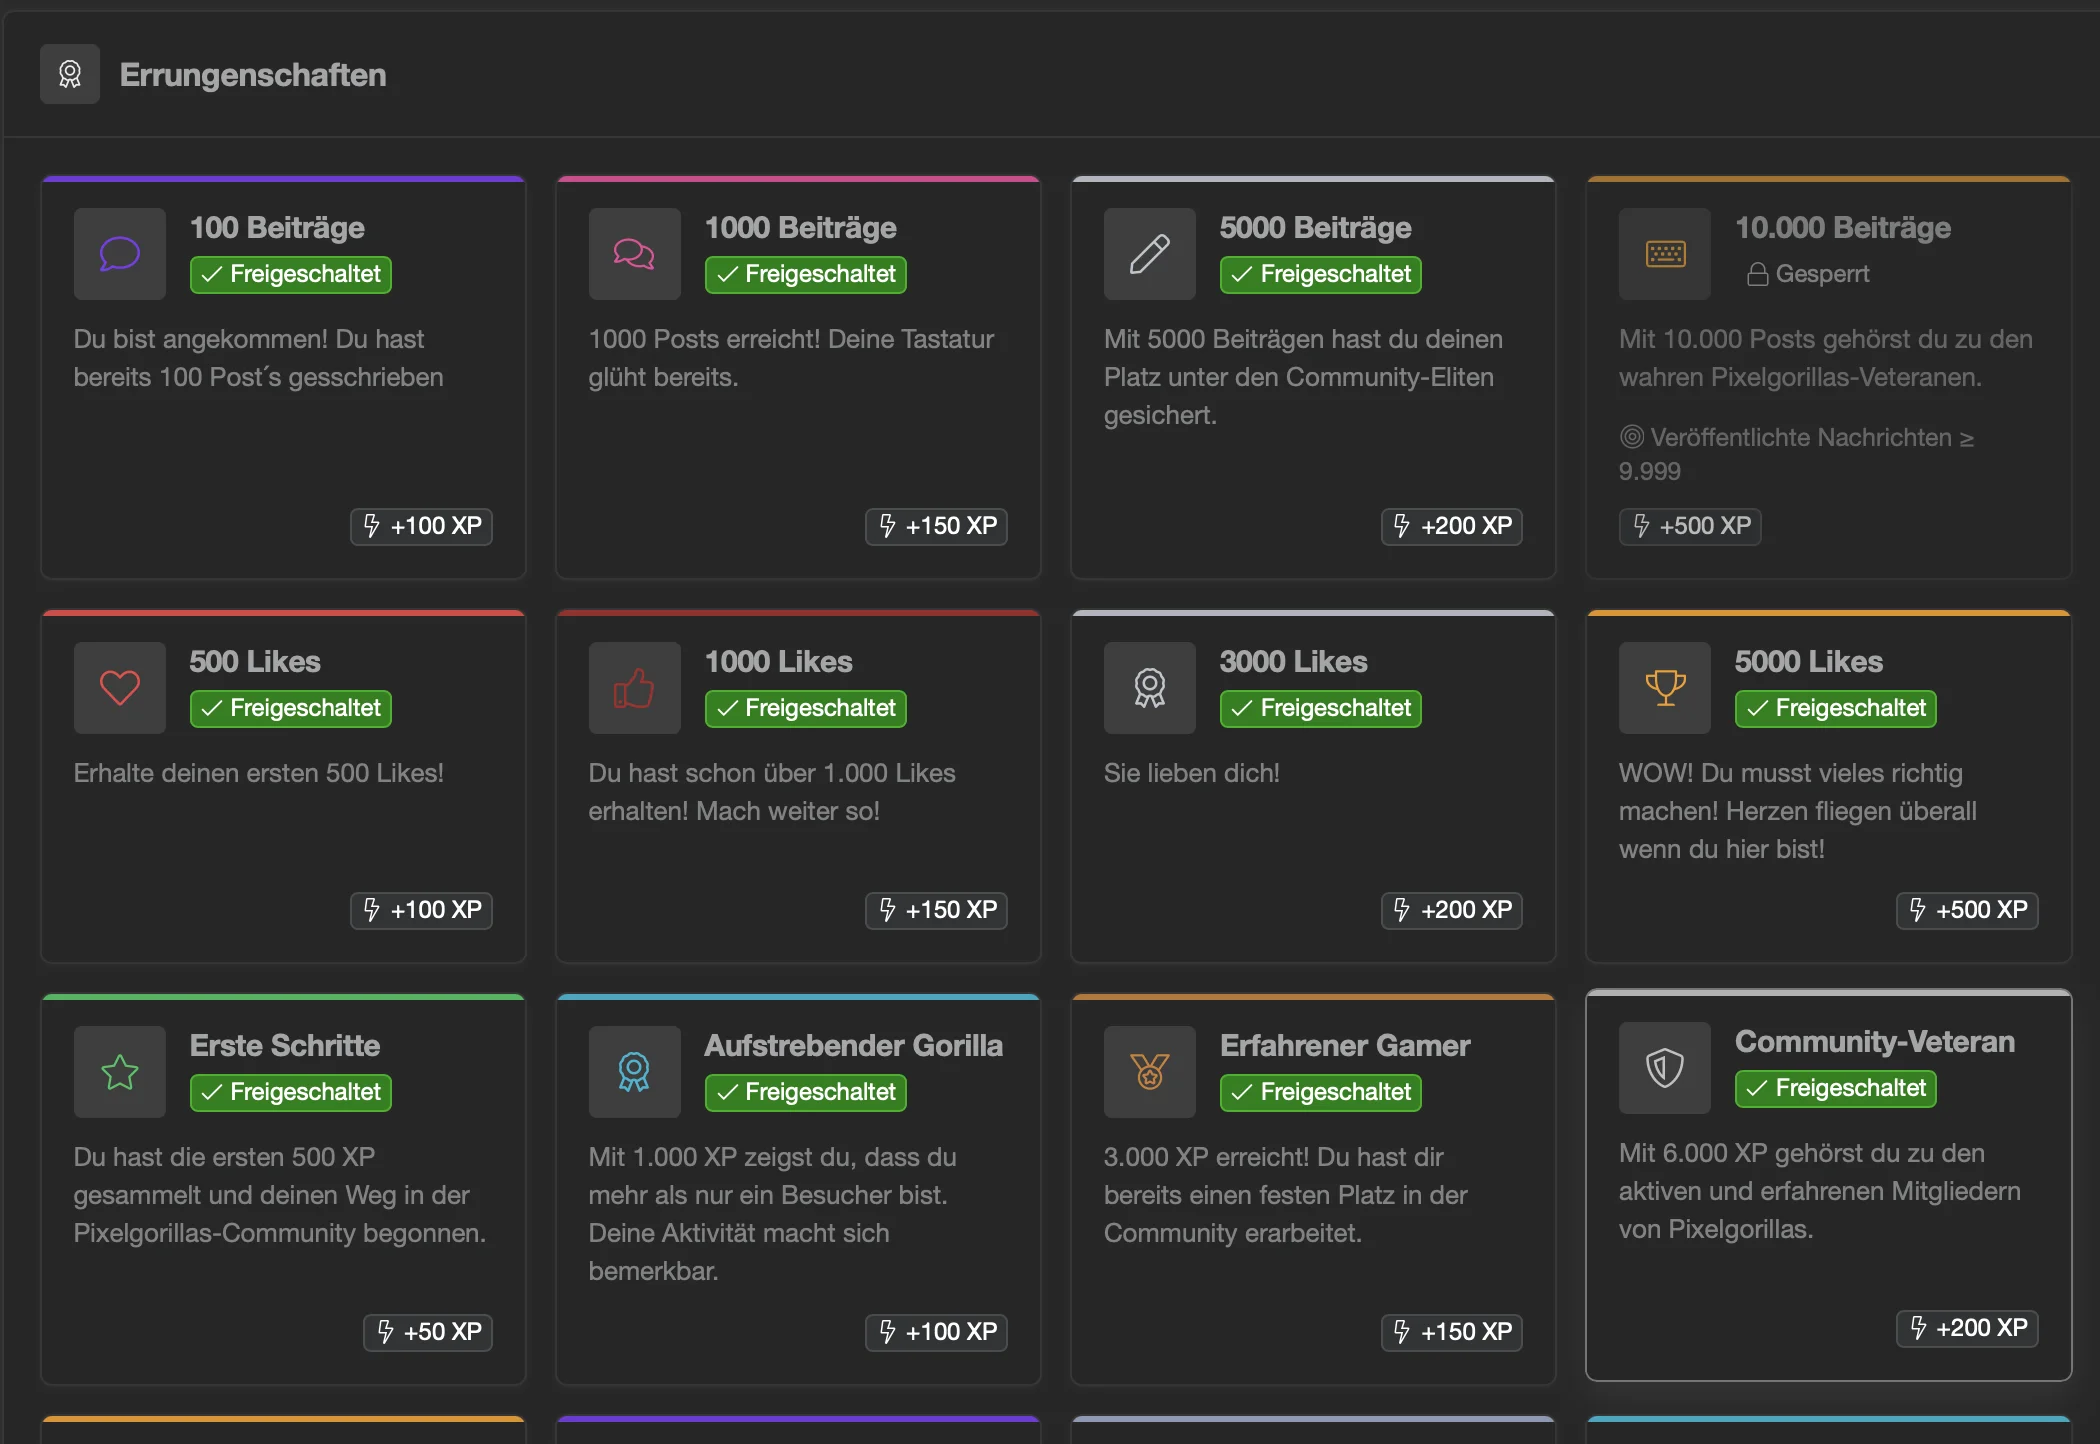The width and height of the screenshot is (2100, 1444).
Task: Click the Freigeschaltet badge on 5000 Likes
Action: point(1836,708)
